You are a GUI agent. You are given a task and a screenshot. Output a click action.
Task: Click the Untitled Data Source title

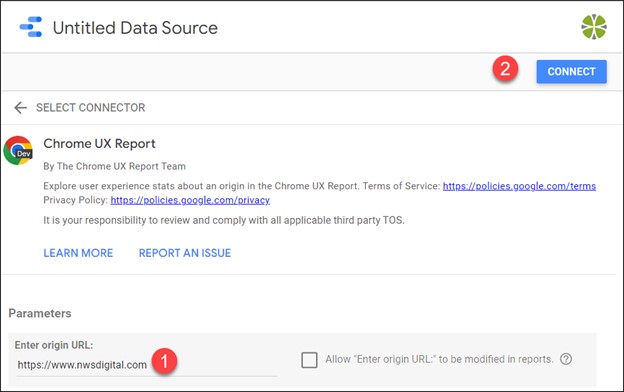point(135,28)
